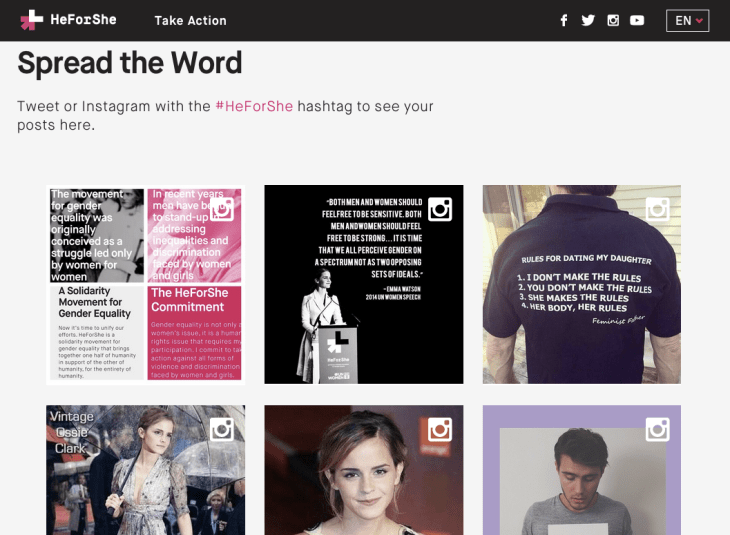This screenshot has width=730, height=535.
Task: Open the HeForShe Facebook page icon
Action: pyautogui.click(x=564, y=20)
